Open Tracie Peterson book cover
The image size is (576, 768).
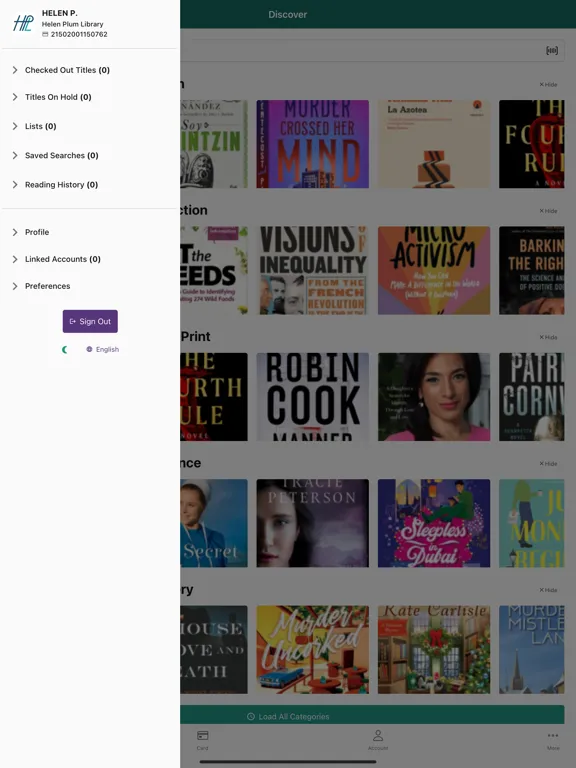312,523
